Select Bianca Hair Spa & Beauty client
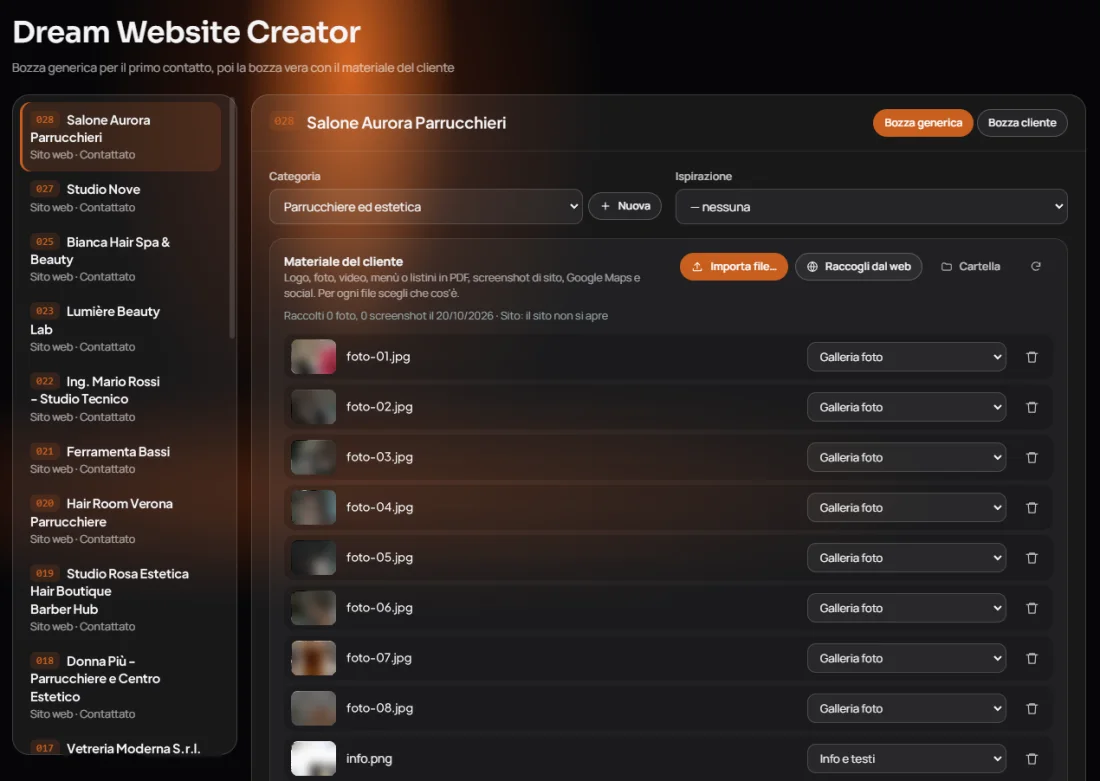 [x=121, y=259]
